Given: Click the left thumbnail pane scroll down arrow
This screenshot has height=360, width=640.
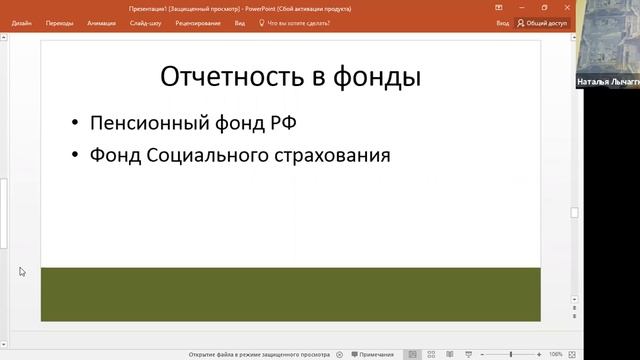Looking at the screenshot, I should coord(4,344).
